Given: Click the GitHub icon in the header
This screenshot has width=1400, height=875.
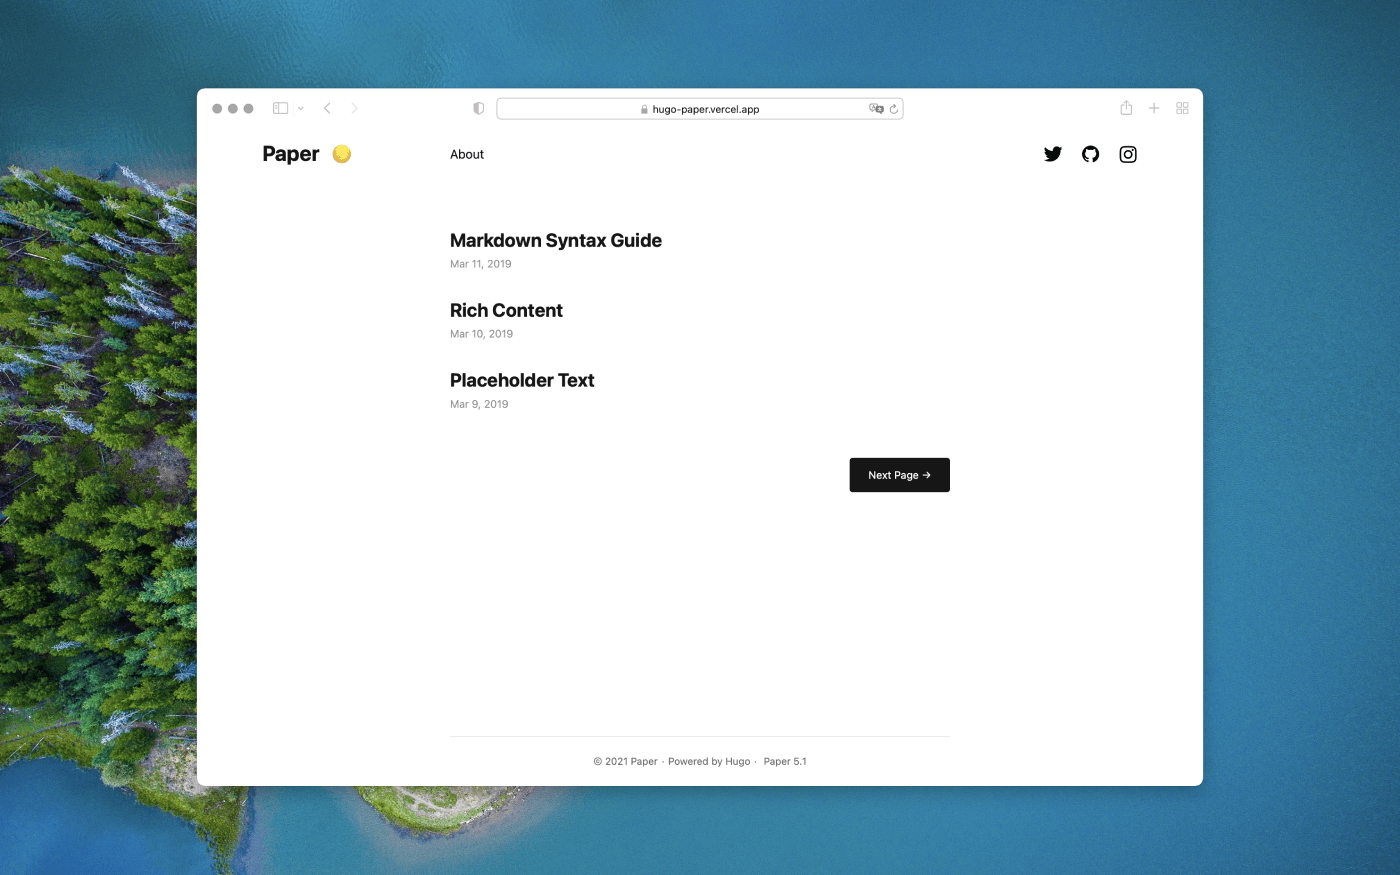Looking at the screenshot, I should pyautogui.click(x=1090, y=154).
